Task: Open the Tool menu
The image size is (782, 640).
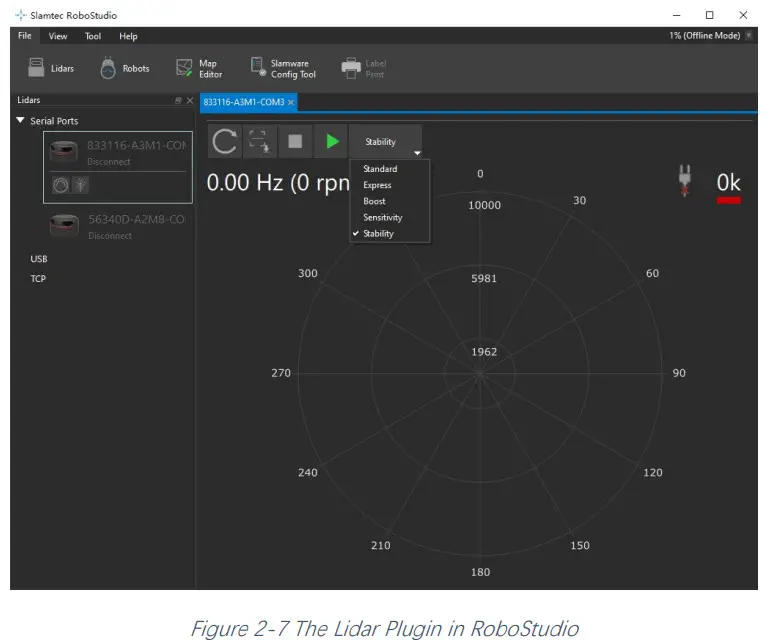Action: 93,36
